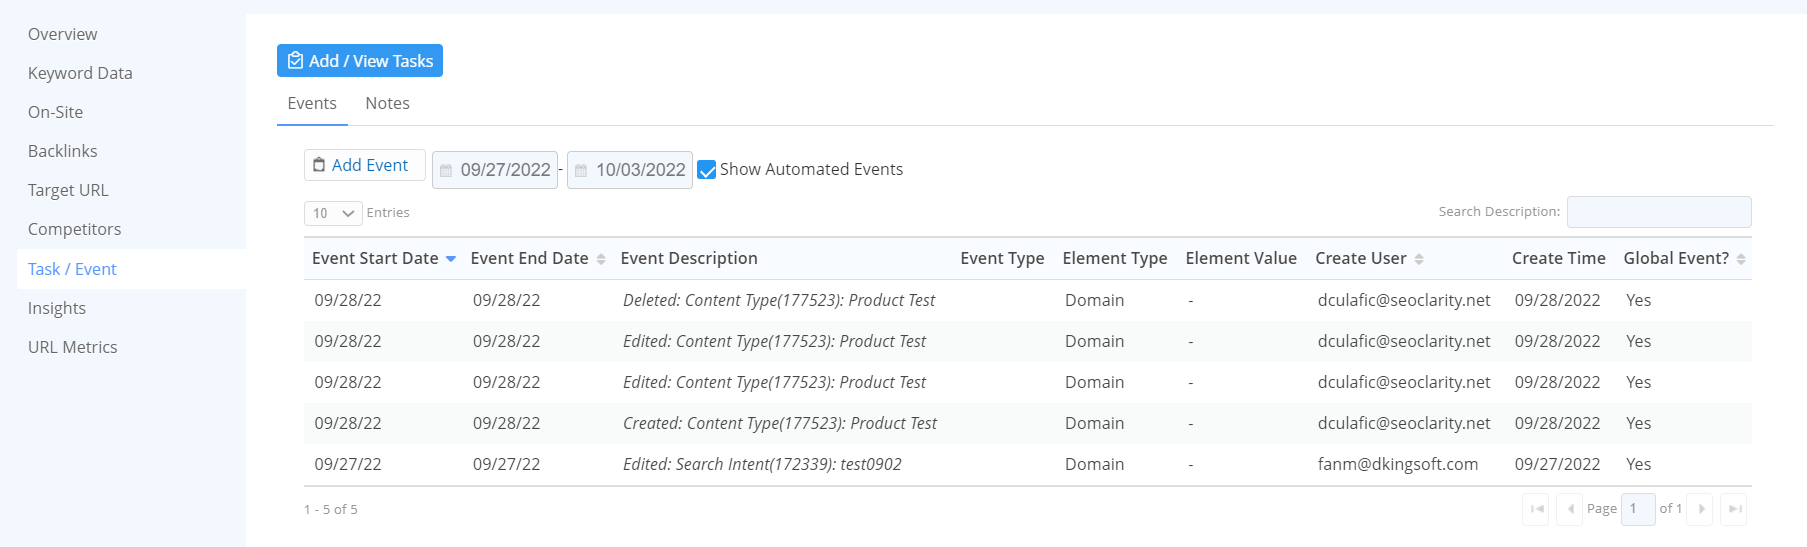Open Keyword Data in sidebar
1807x547 pixels.
[80, 73]
